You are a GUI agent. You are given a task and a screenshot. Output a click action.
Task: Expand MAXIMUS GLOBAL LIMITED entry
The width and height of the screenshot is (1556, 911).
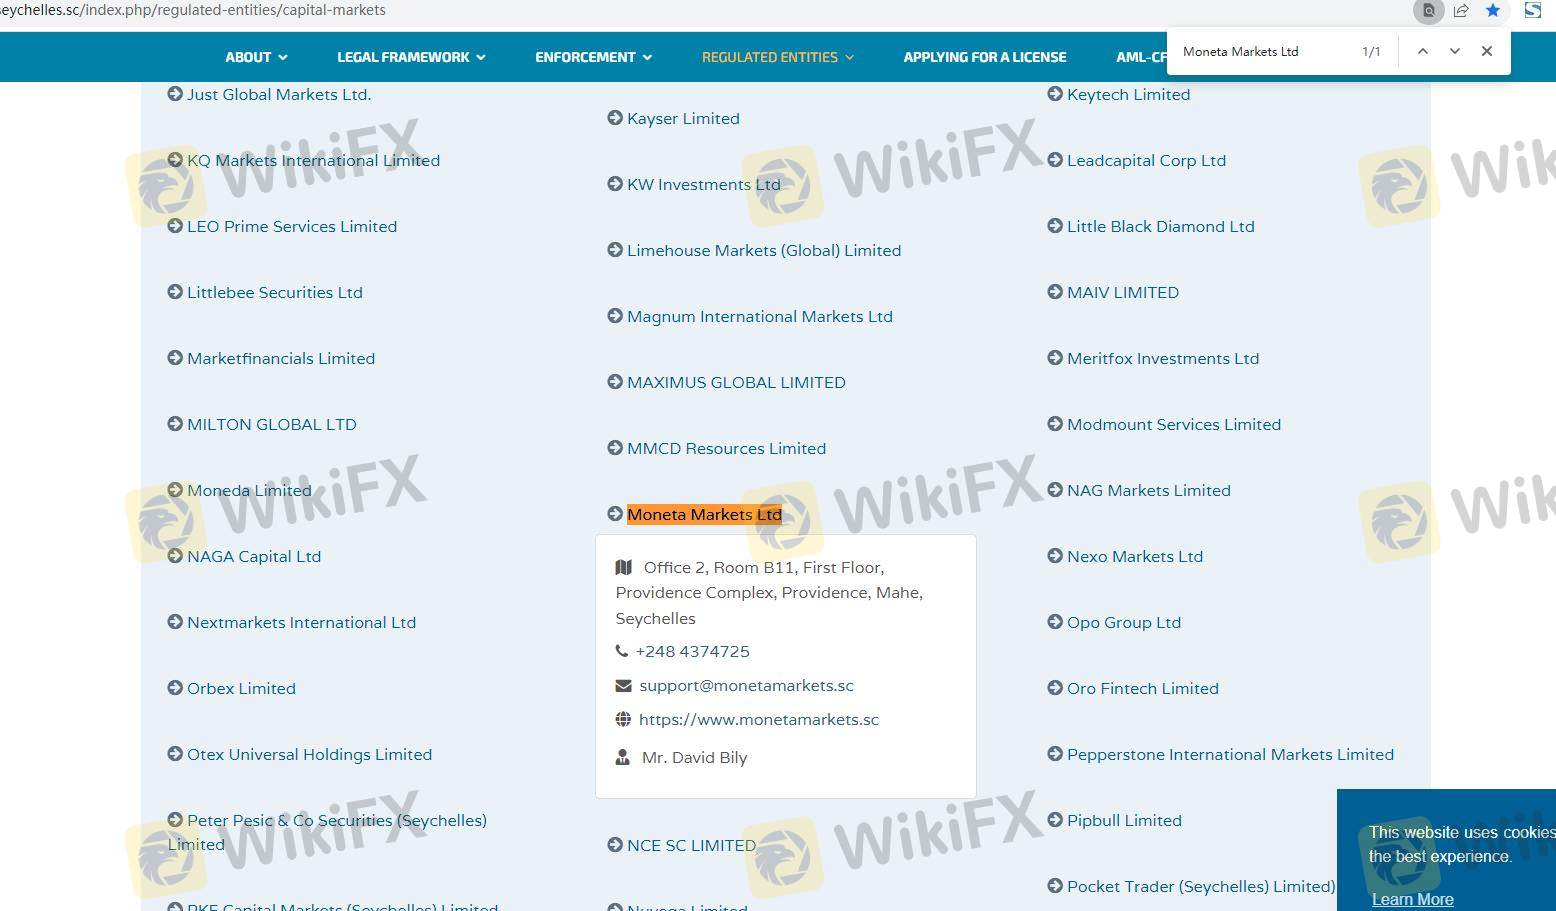click(x=735, y=382)
